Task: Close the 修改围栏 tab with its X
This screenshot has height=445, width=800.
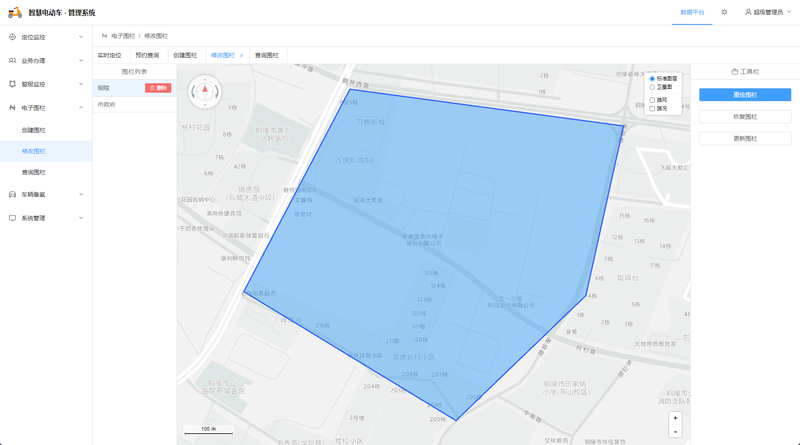Action: (x=241, y=56)
